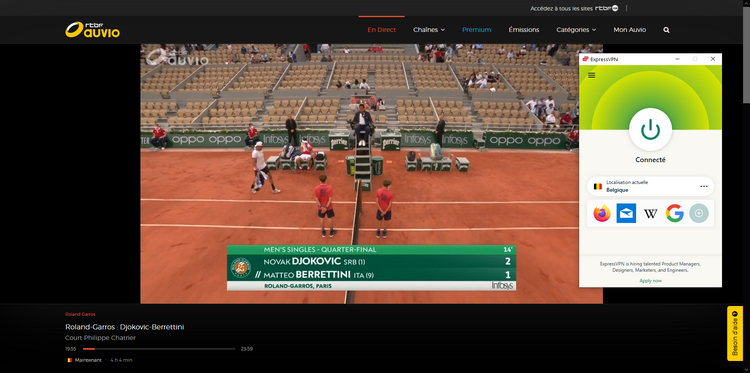This screenshot has height=373, width=750.
Task: Go to En Direct tab
Action: click(382, 30)
